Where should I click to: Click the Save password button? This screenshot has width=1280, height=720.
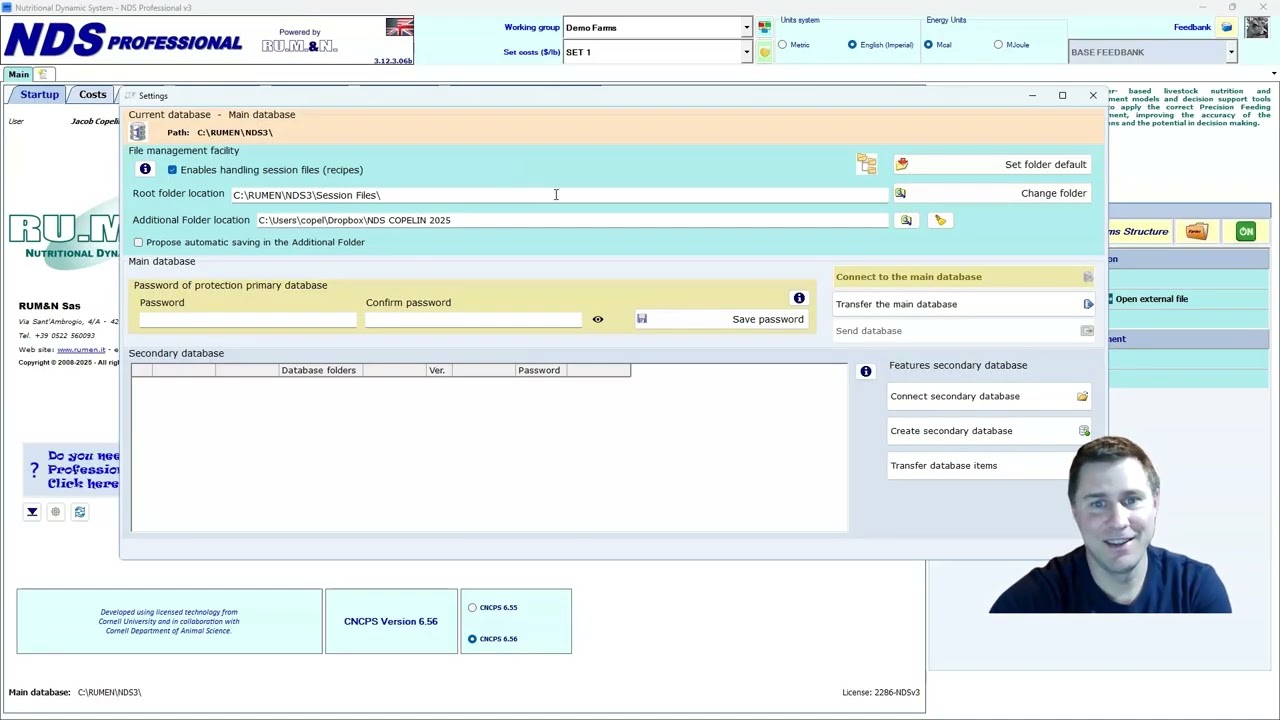(721, 319)
